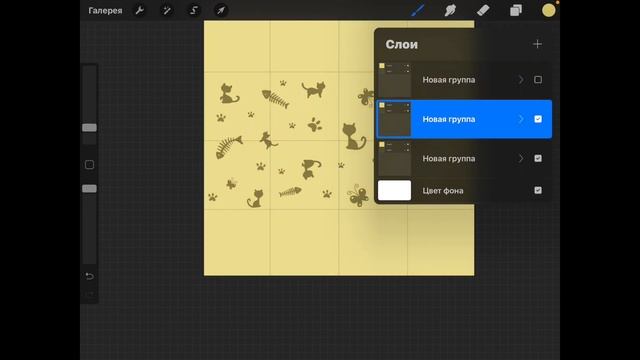
Task: Hide the highlighted Новая группа group
Action: [538, 119]
